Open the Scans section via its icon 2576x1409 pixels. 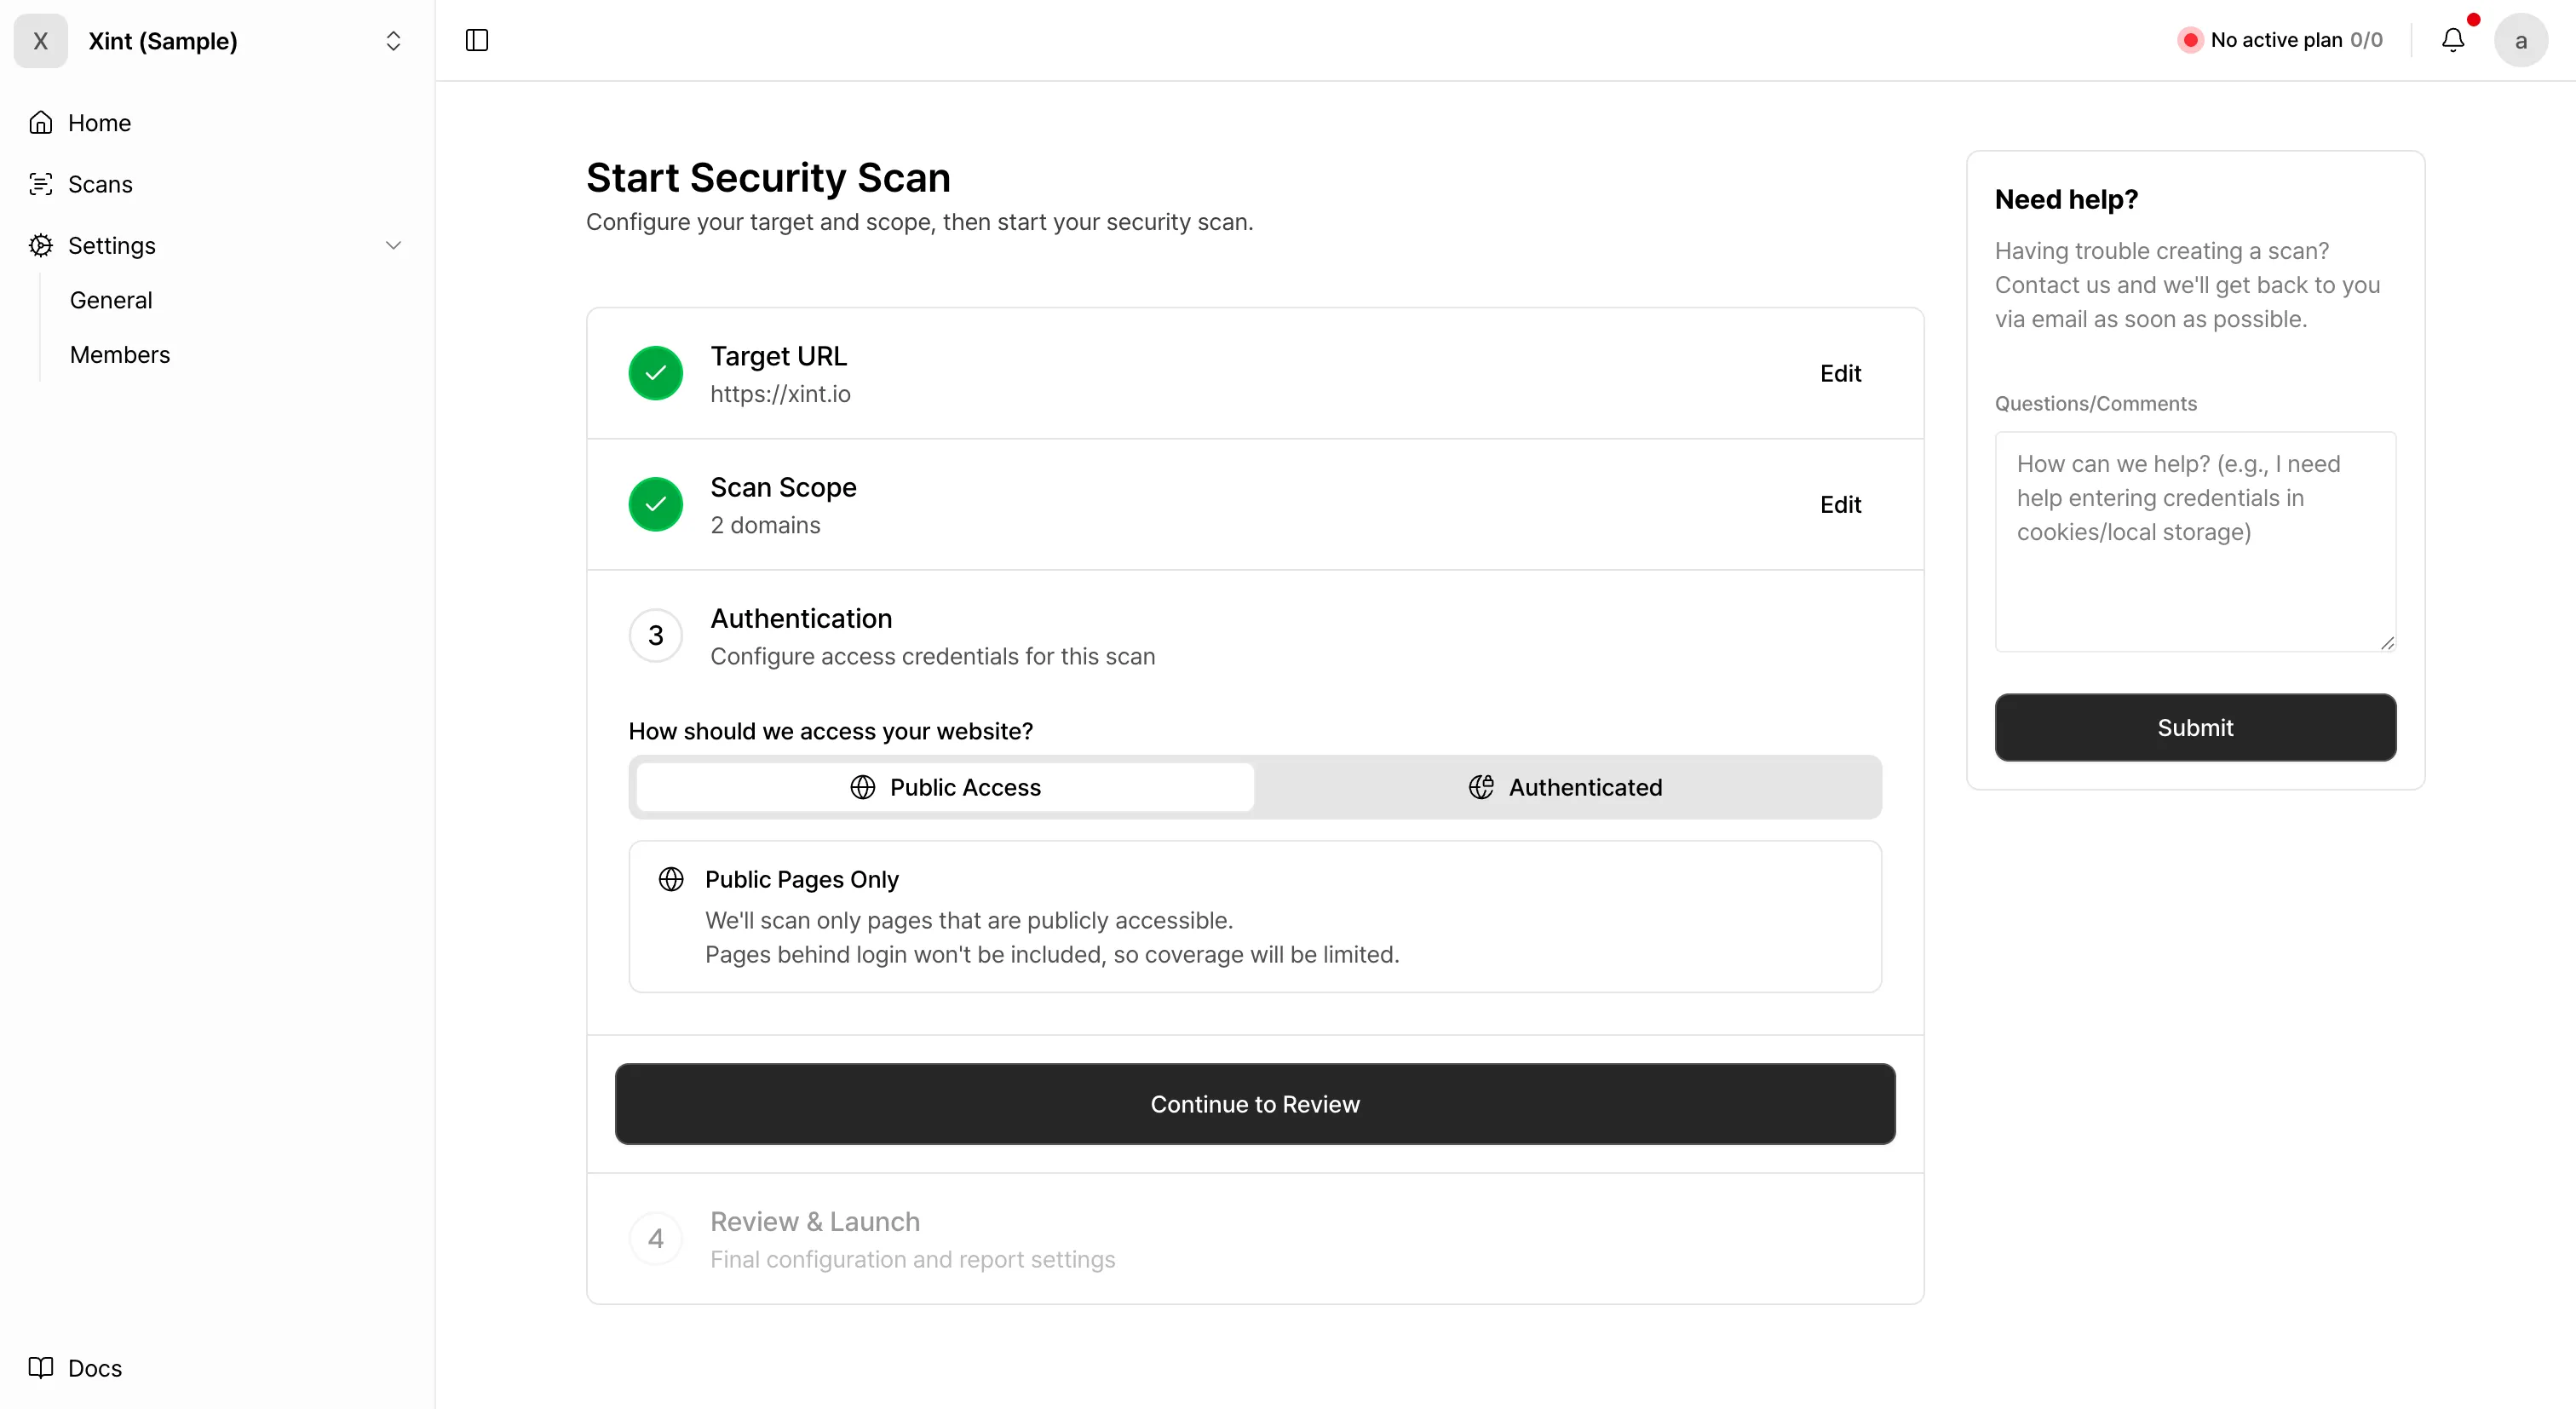(40, 184)
